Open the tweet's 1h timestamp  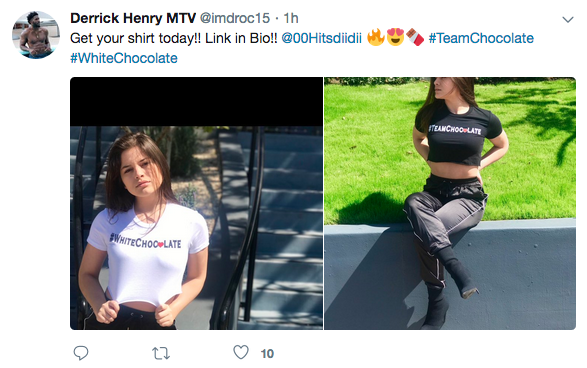point(291,18)
